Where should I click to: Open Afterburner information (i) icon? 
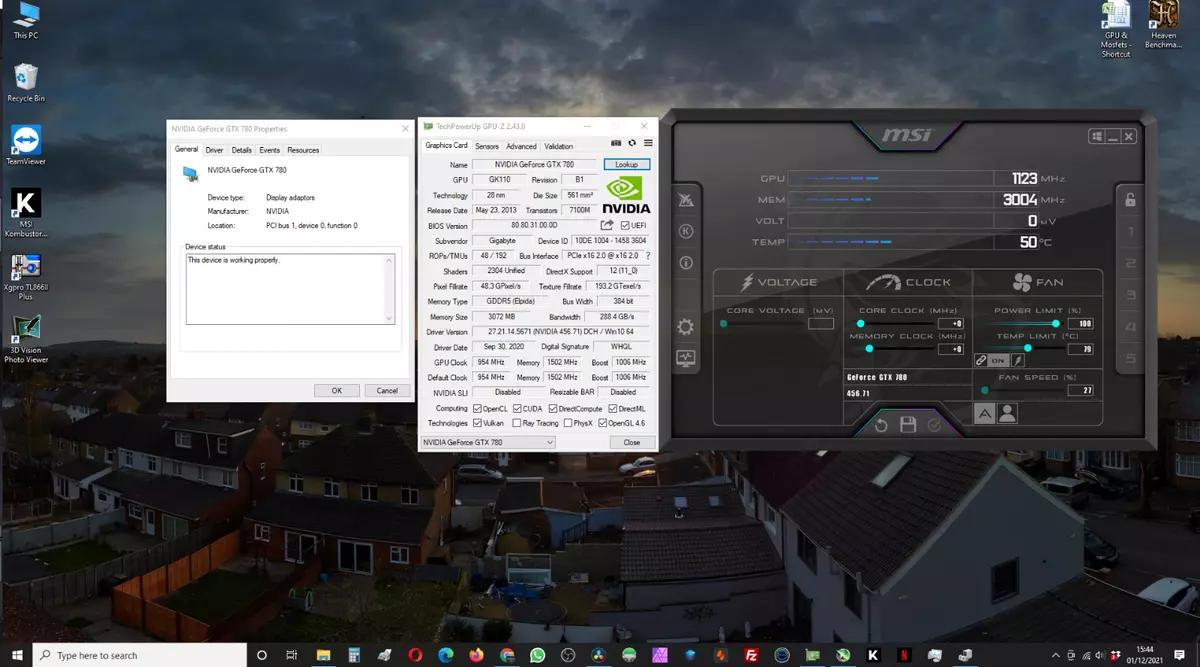coord(686,263)
